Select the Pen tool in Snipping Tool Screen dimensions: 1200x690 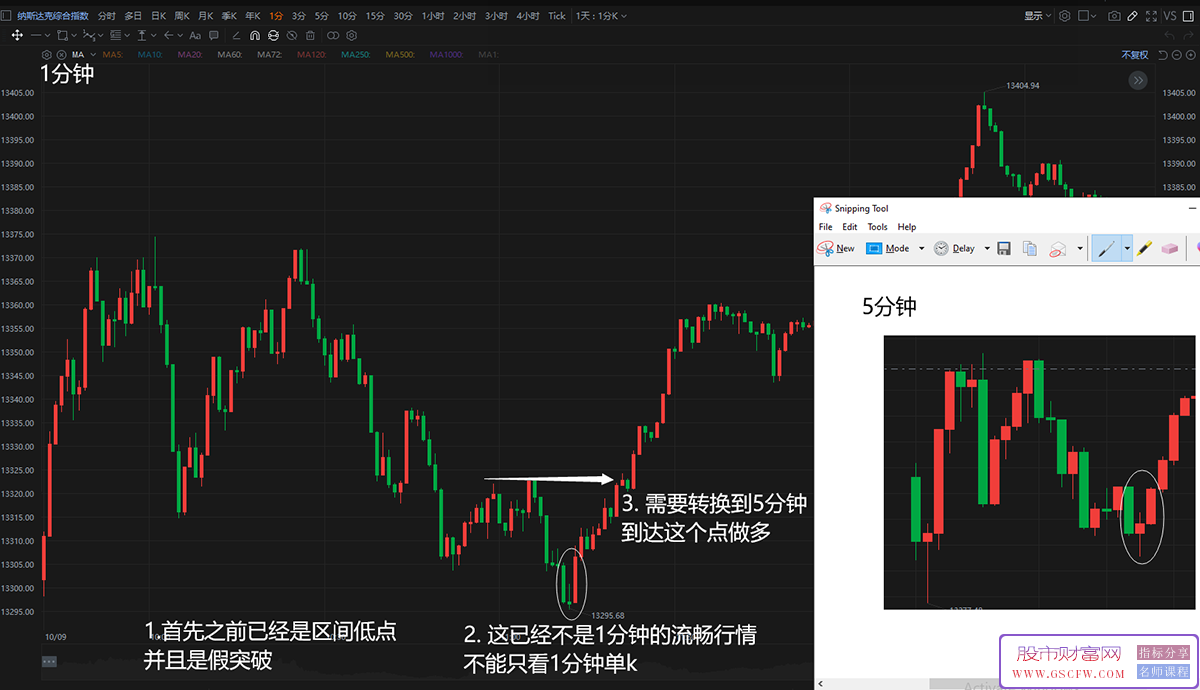point(1106,248)
